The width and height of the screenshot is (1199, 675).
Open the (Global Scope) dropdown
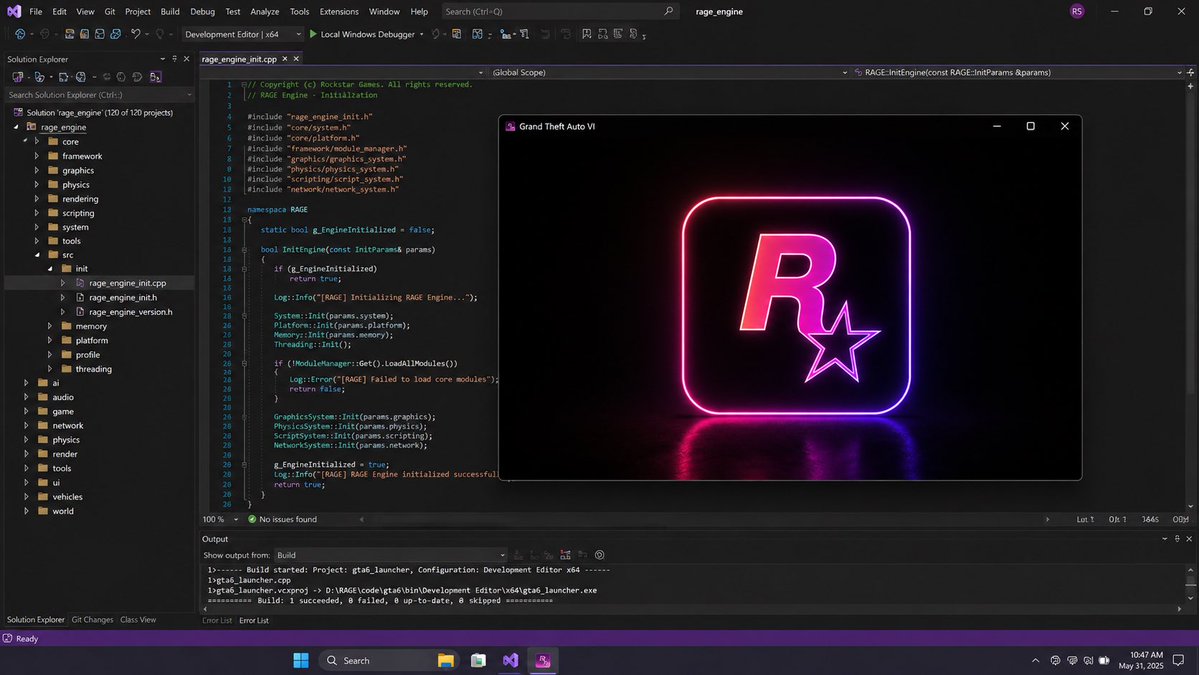[x=671, y=73]
